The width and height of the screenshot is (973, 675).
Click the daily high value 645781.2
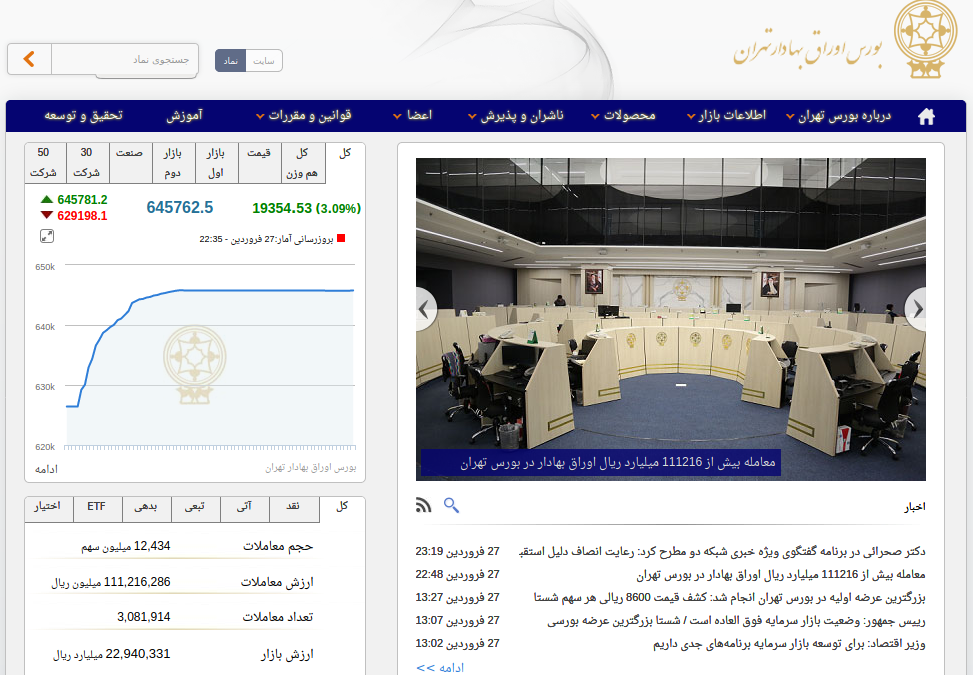tap(82, 200)
